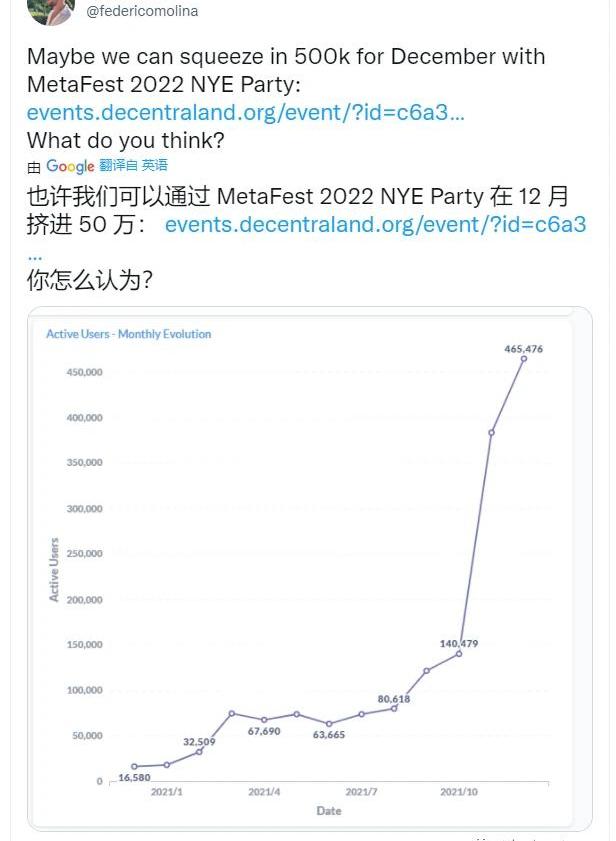Viewport: 616px width, 841px height.
Task: Select the 465,476 peak data point marker
Action: 523,358
